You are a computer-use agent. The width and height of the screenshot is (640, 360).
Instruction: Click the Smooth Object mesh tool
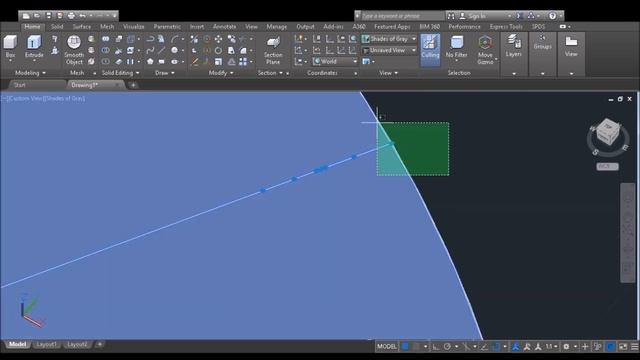click(x=74, y=50)
